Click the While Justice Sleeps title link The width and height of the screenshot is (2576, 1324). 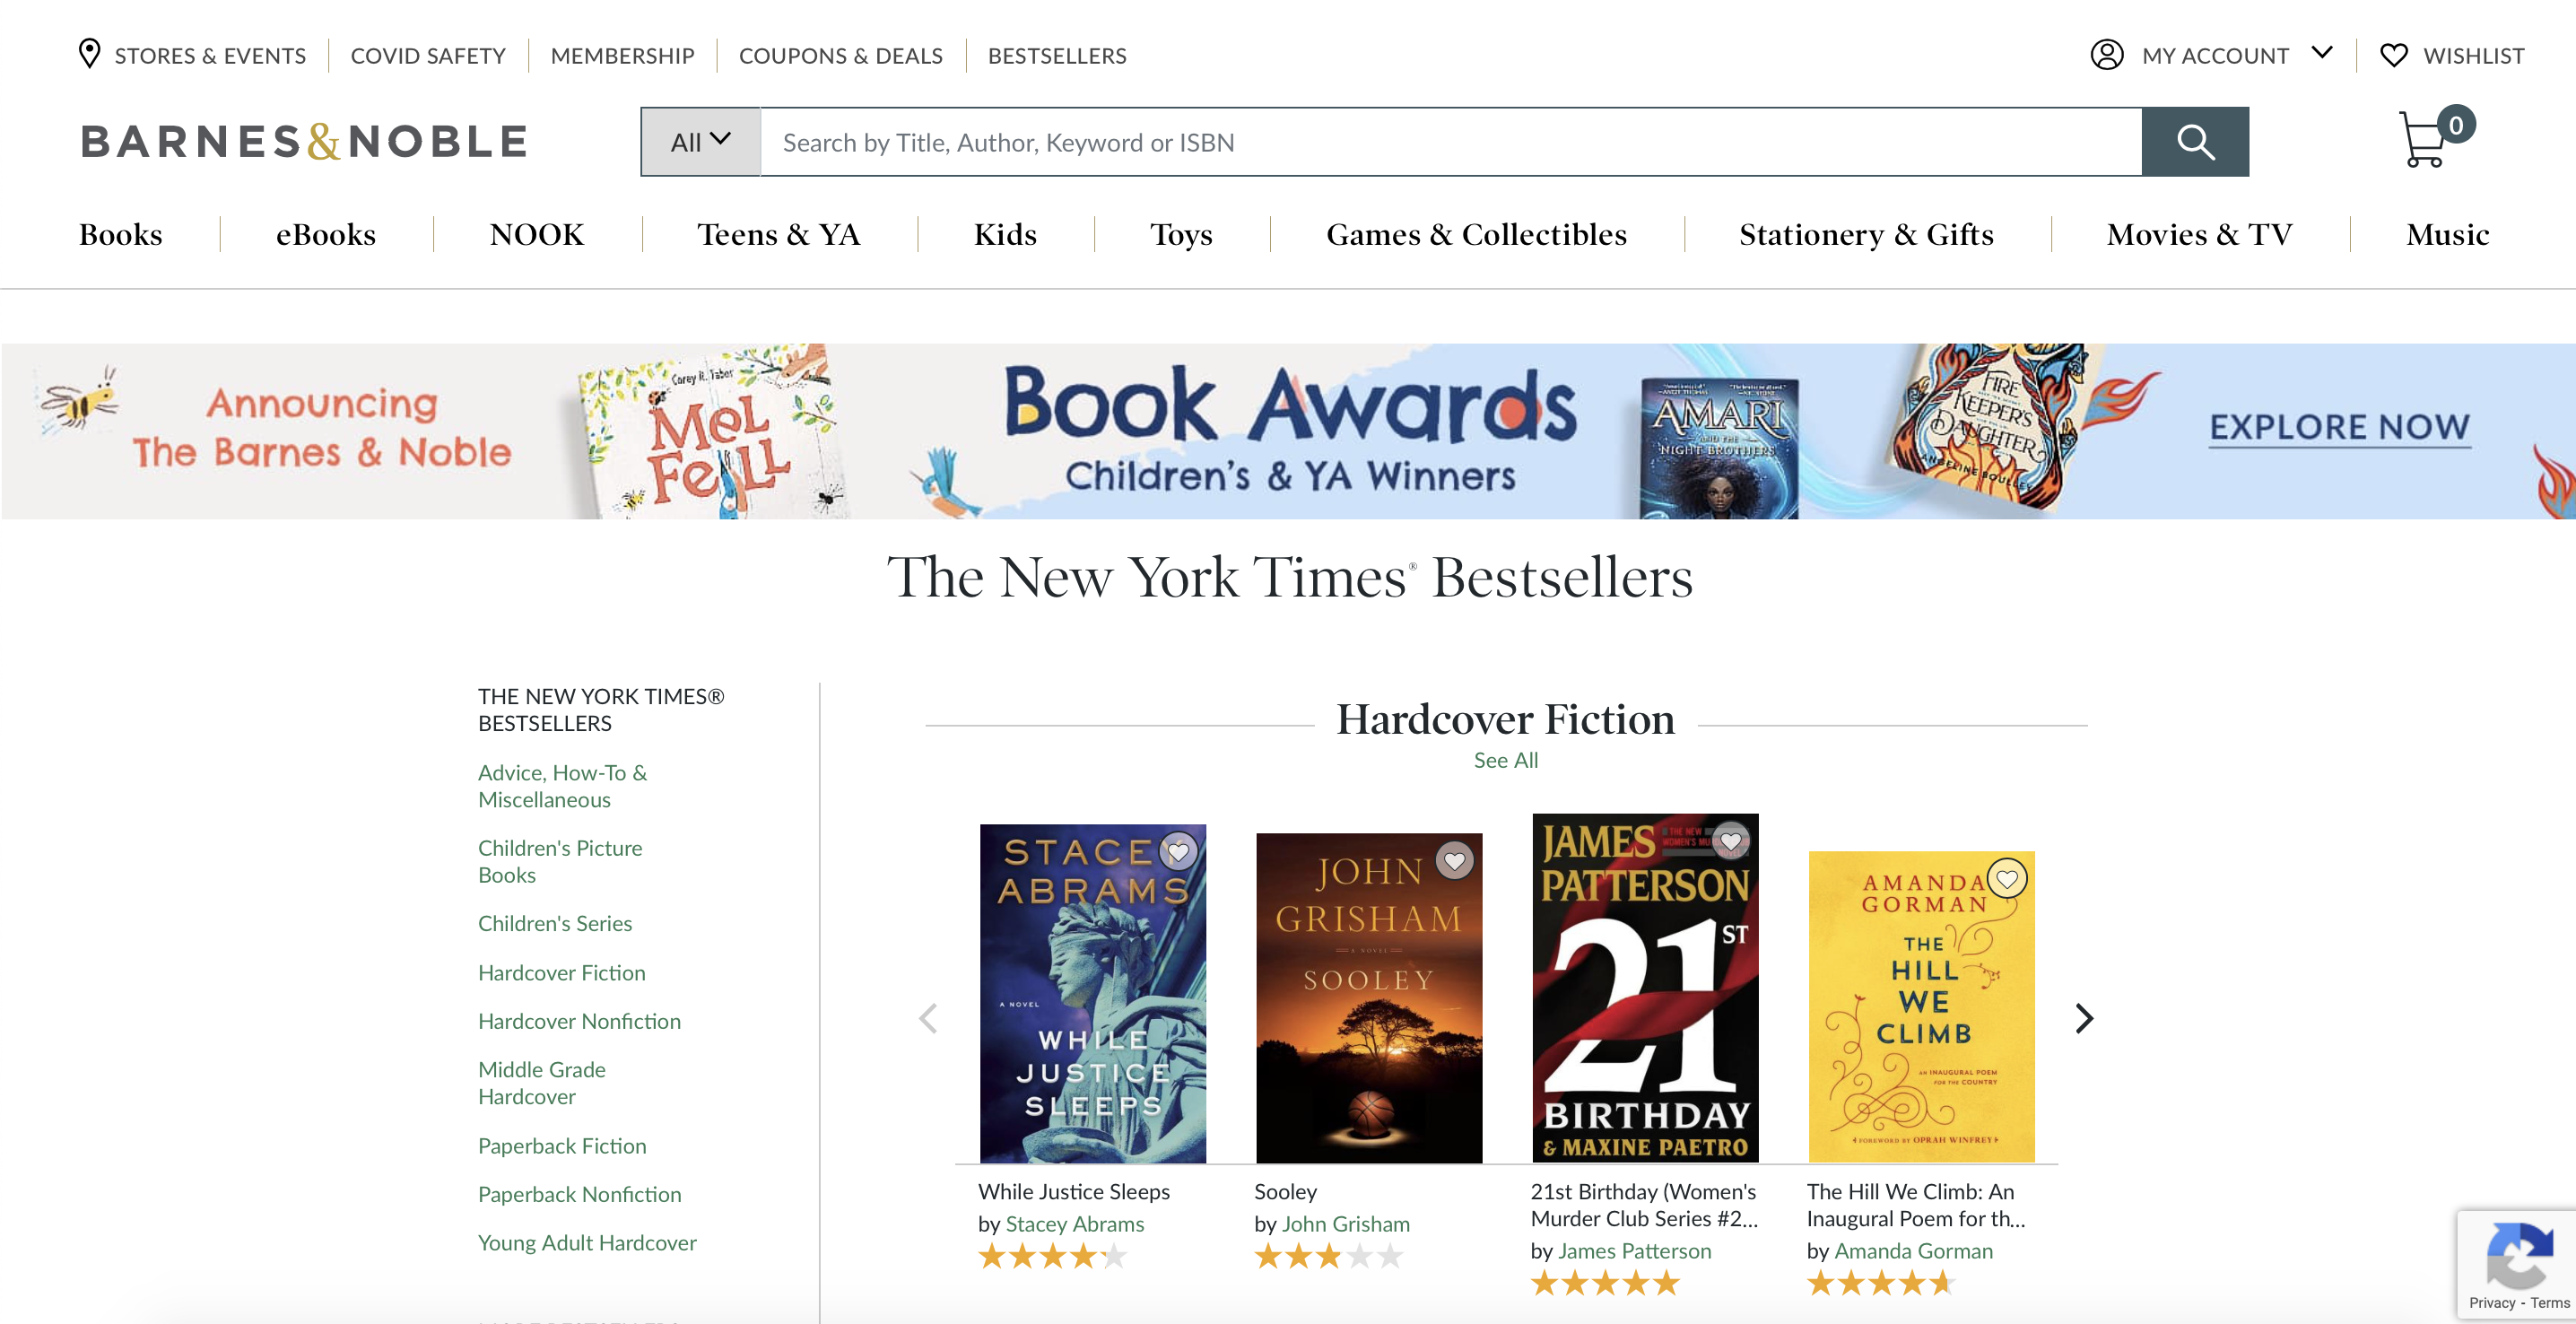point(1074,1192)
